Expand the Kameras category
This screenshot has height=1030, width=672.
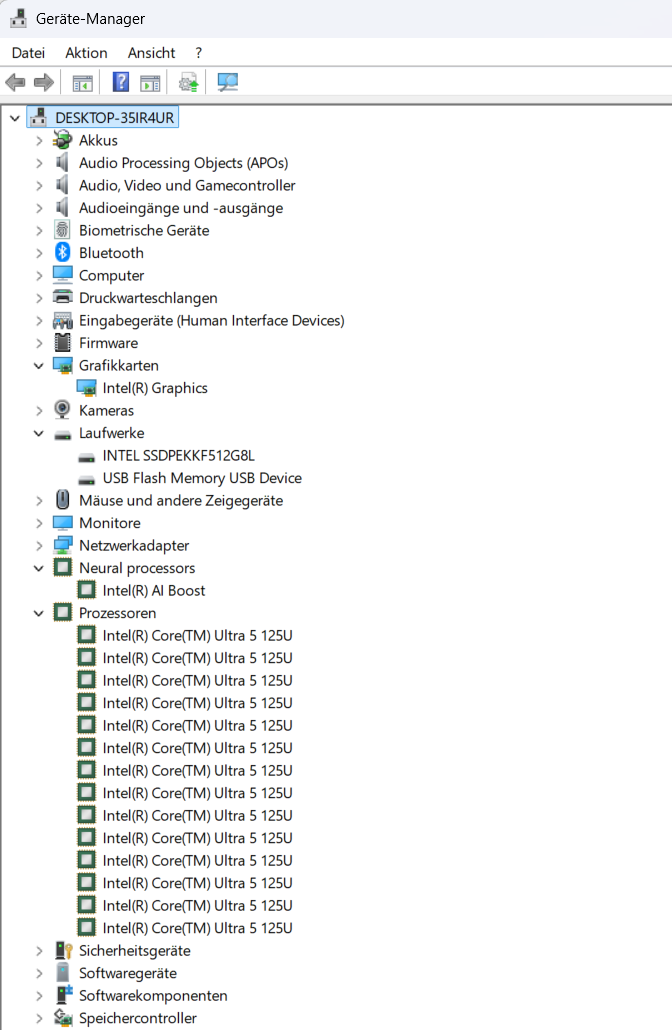click(x=39, y=411)
